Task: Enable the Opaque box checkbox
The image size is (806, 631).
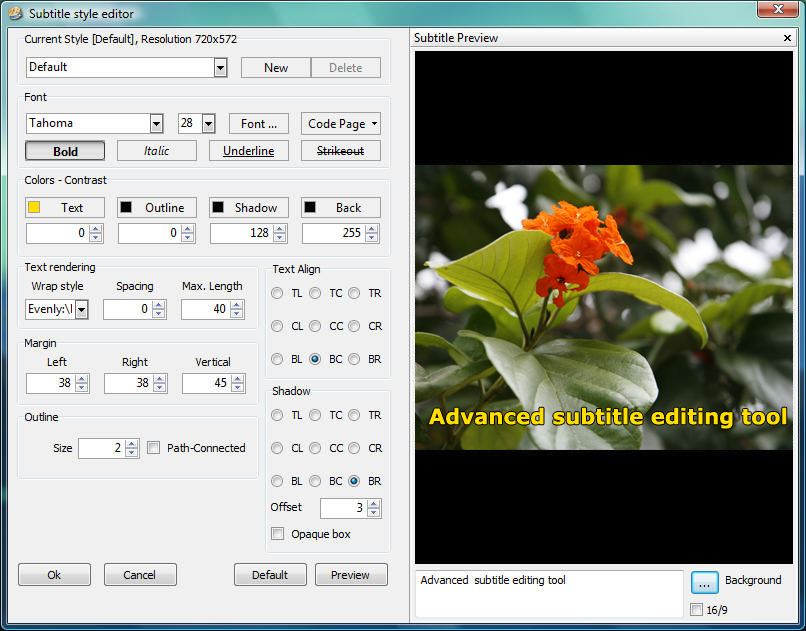Action: (x=278, y=533)
